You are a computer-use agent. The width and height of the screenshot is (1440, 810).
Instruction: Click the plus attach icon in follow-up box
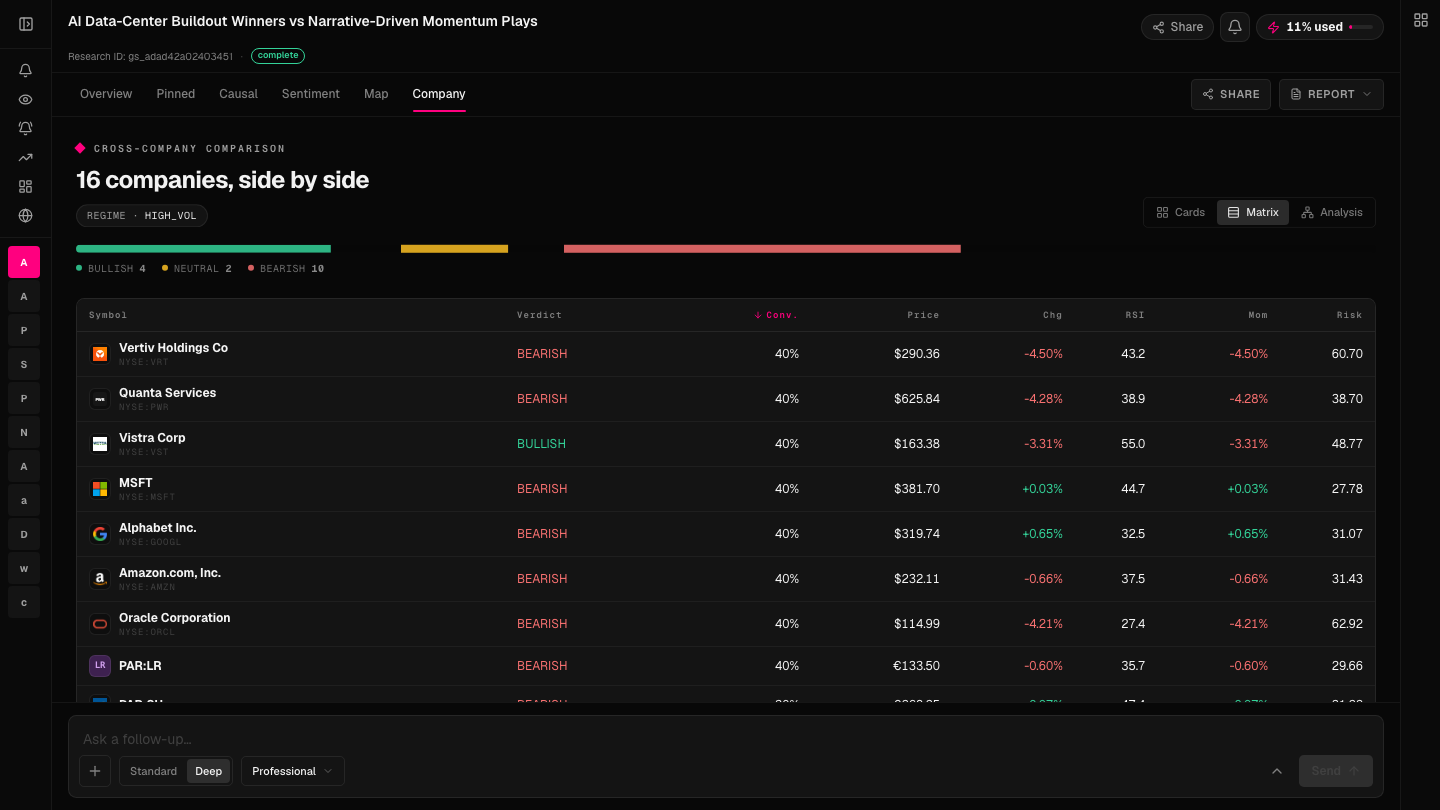pyautogui.click(x=95, y=771)
